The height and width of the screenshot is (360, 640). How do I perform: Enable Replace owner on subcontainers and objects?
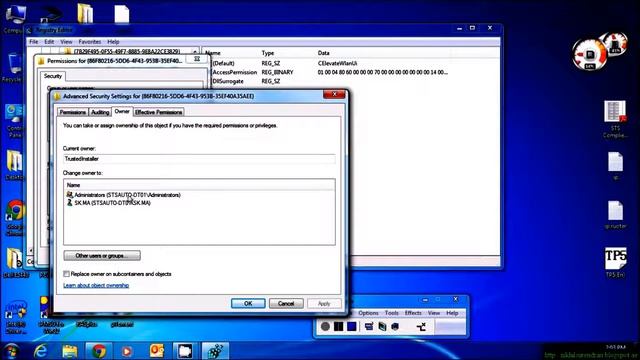(67, 274)
